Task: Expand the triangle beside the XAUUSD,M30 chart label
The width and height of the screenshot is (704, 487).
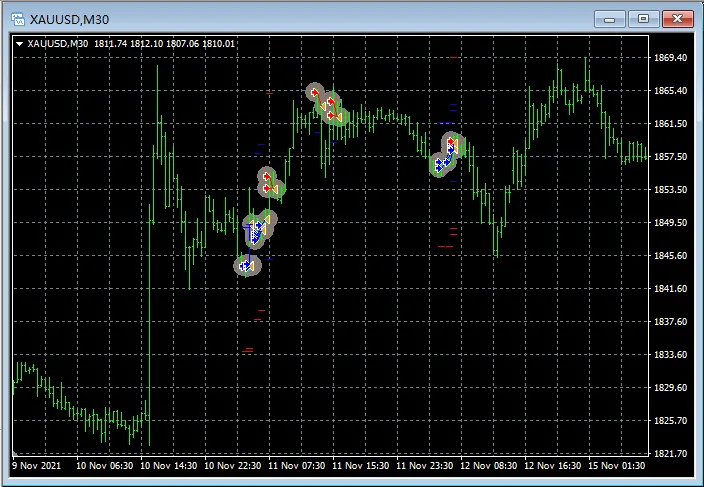Action: (20, 43)
